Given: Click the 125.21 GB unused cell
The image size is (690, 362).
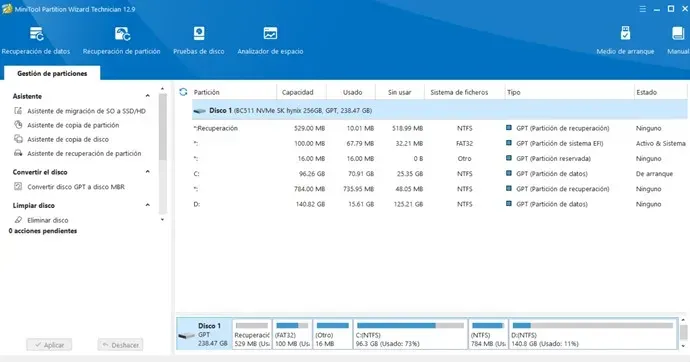Looking at the screenshot, I should [408, 204].
